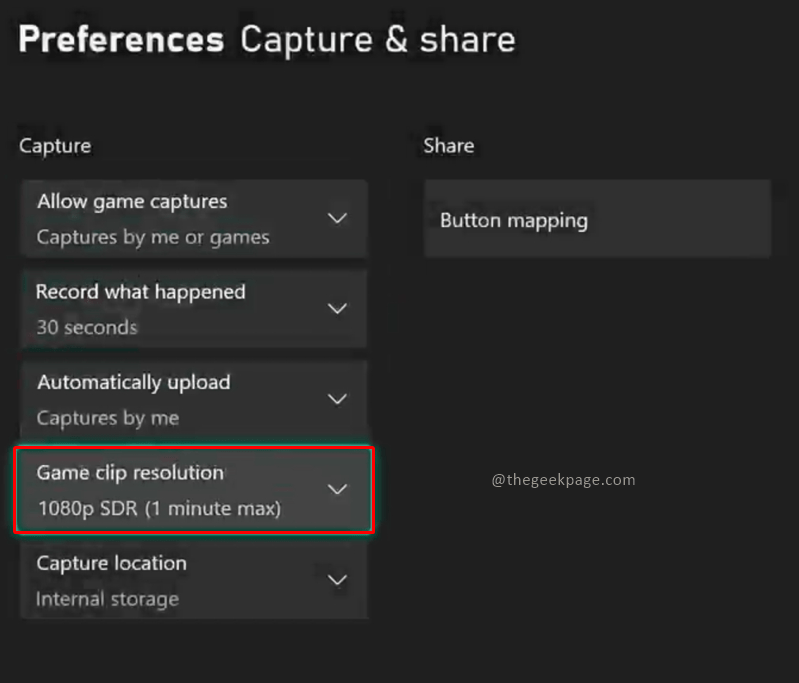This screenshot has height=683, width=799.
Task: Click the chevron beside Capture location
Action: [x=338, y=580]
